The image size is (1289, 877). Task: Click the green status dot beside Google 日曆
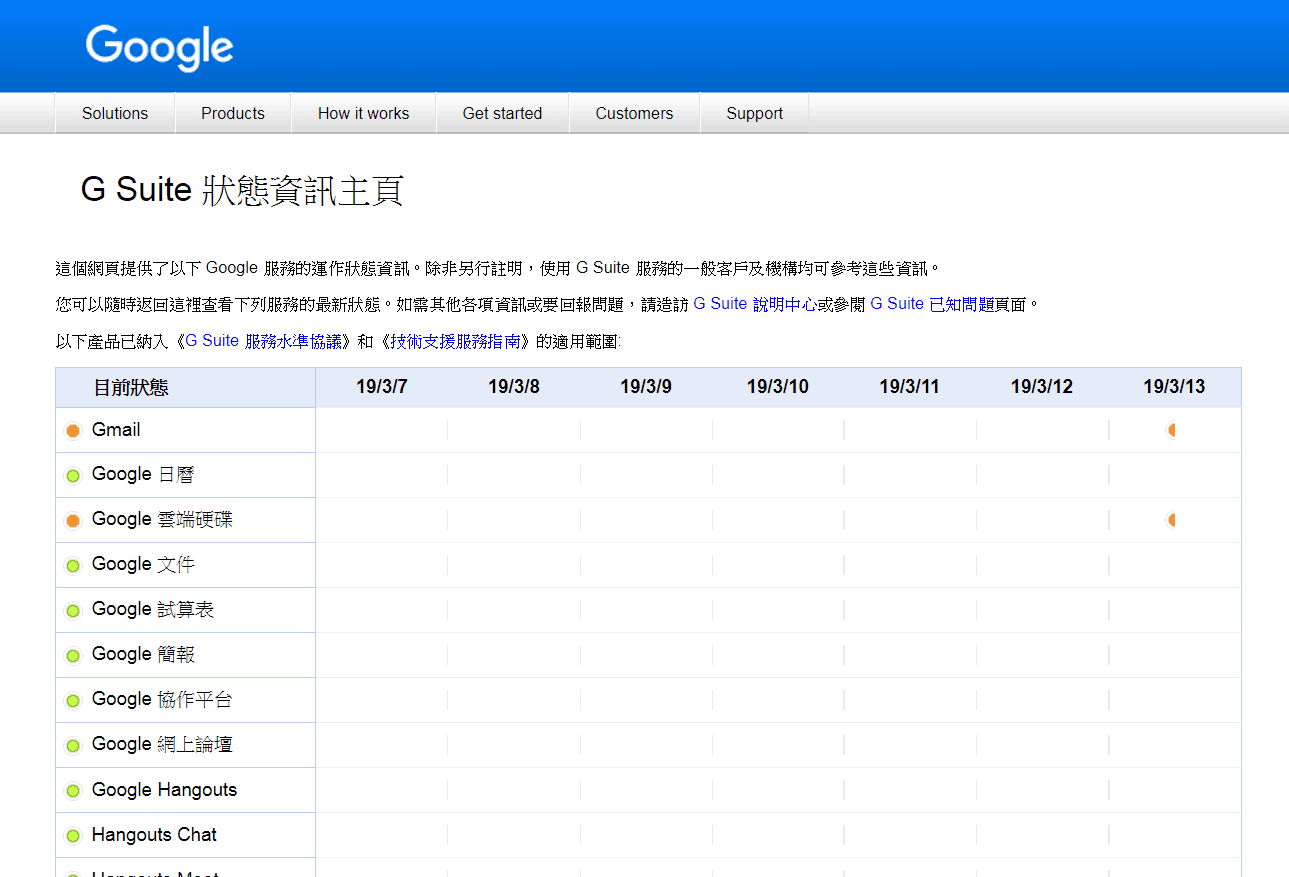click(73, 476)
